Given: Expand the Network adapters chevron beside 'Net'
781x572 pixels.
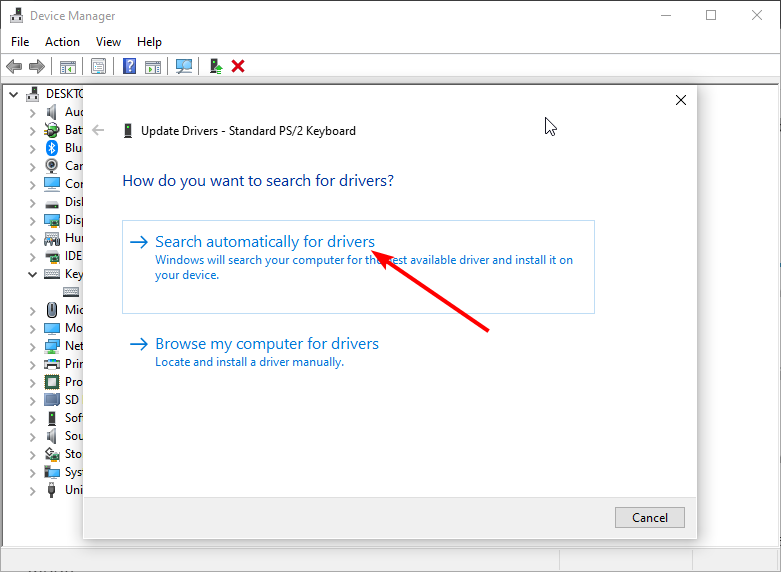Looking at the screenshot, I should [x=32, y=346].
